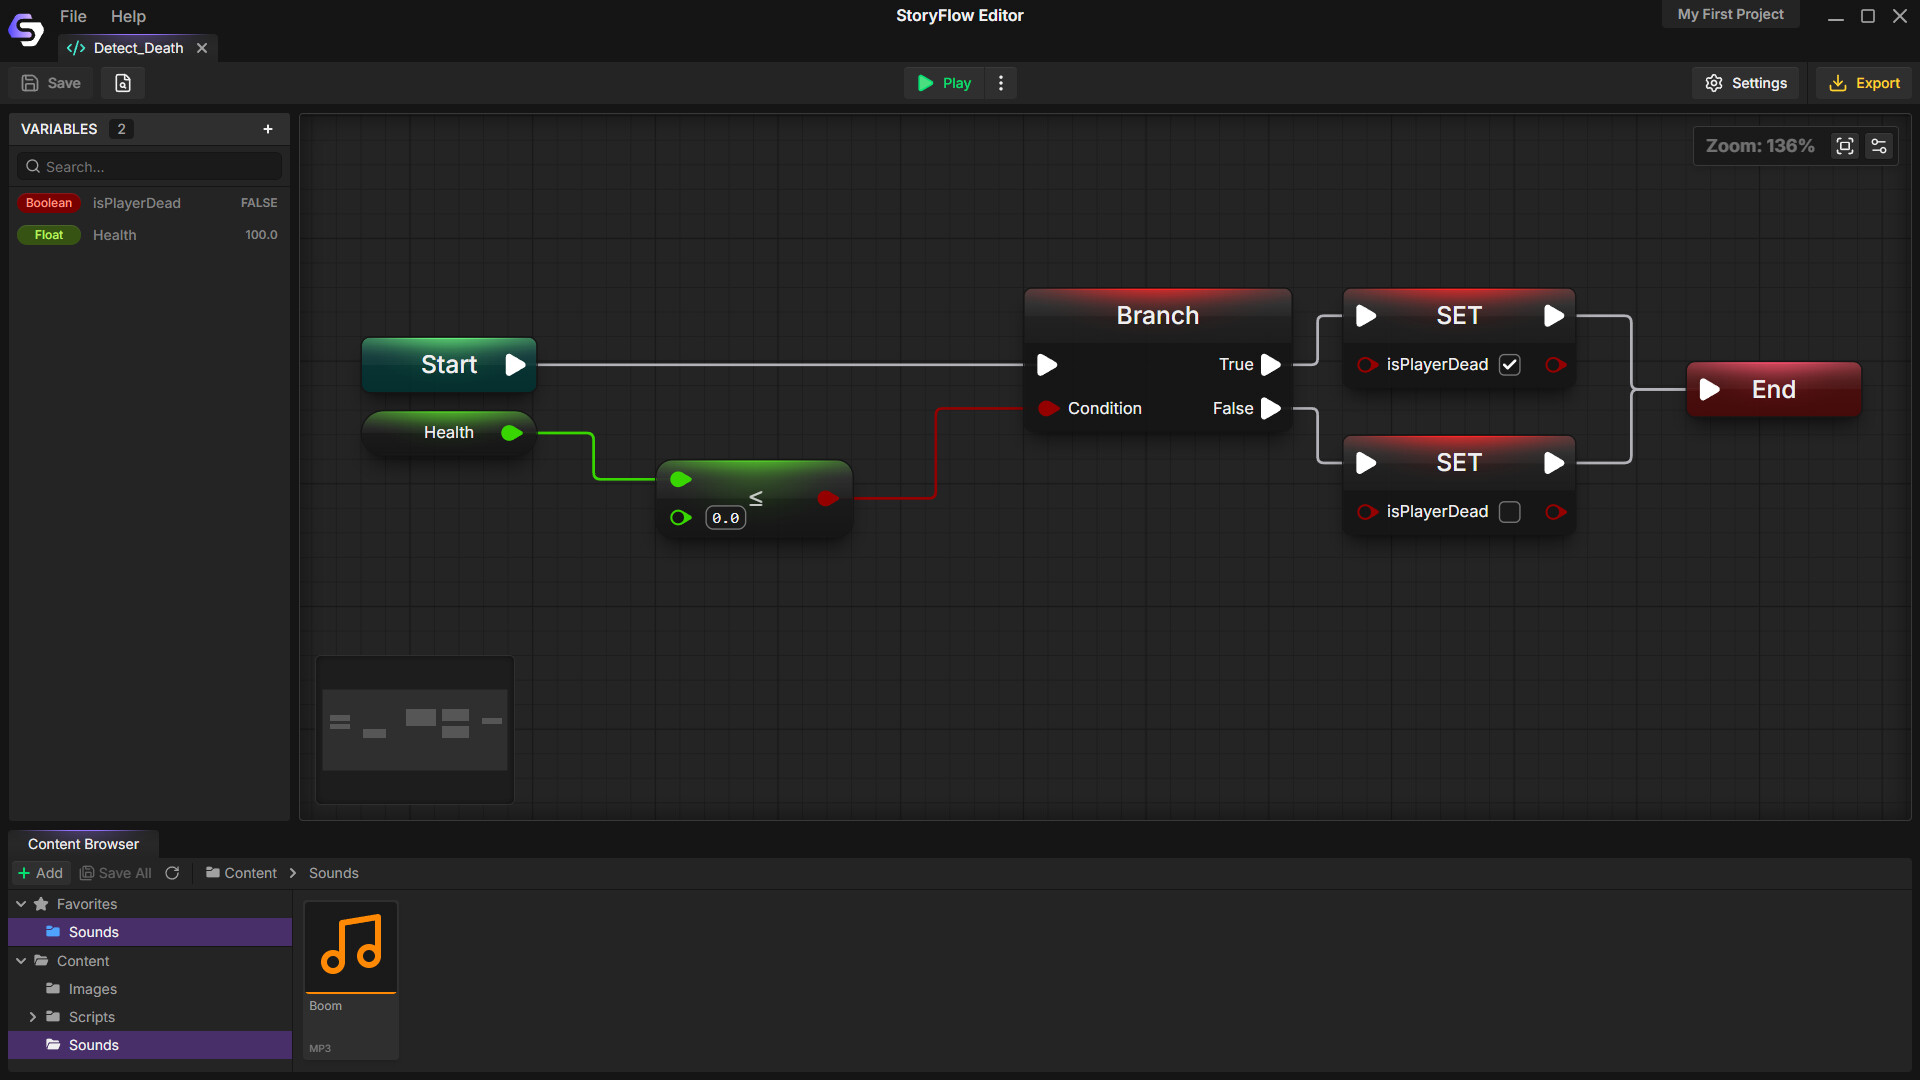The width and height of the screenshot is (1920, 1080).
Task: Collapse the Content tree
Action: [20, 961]
